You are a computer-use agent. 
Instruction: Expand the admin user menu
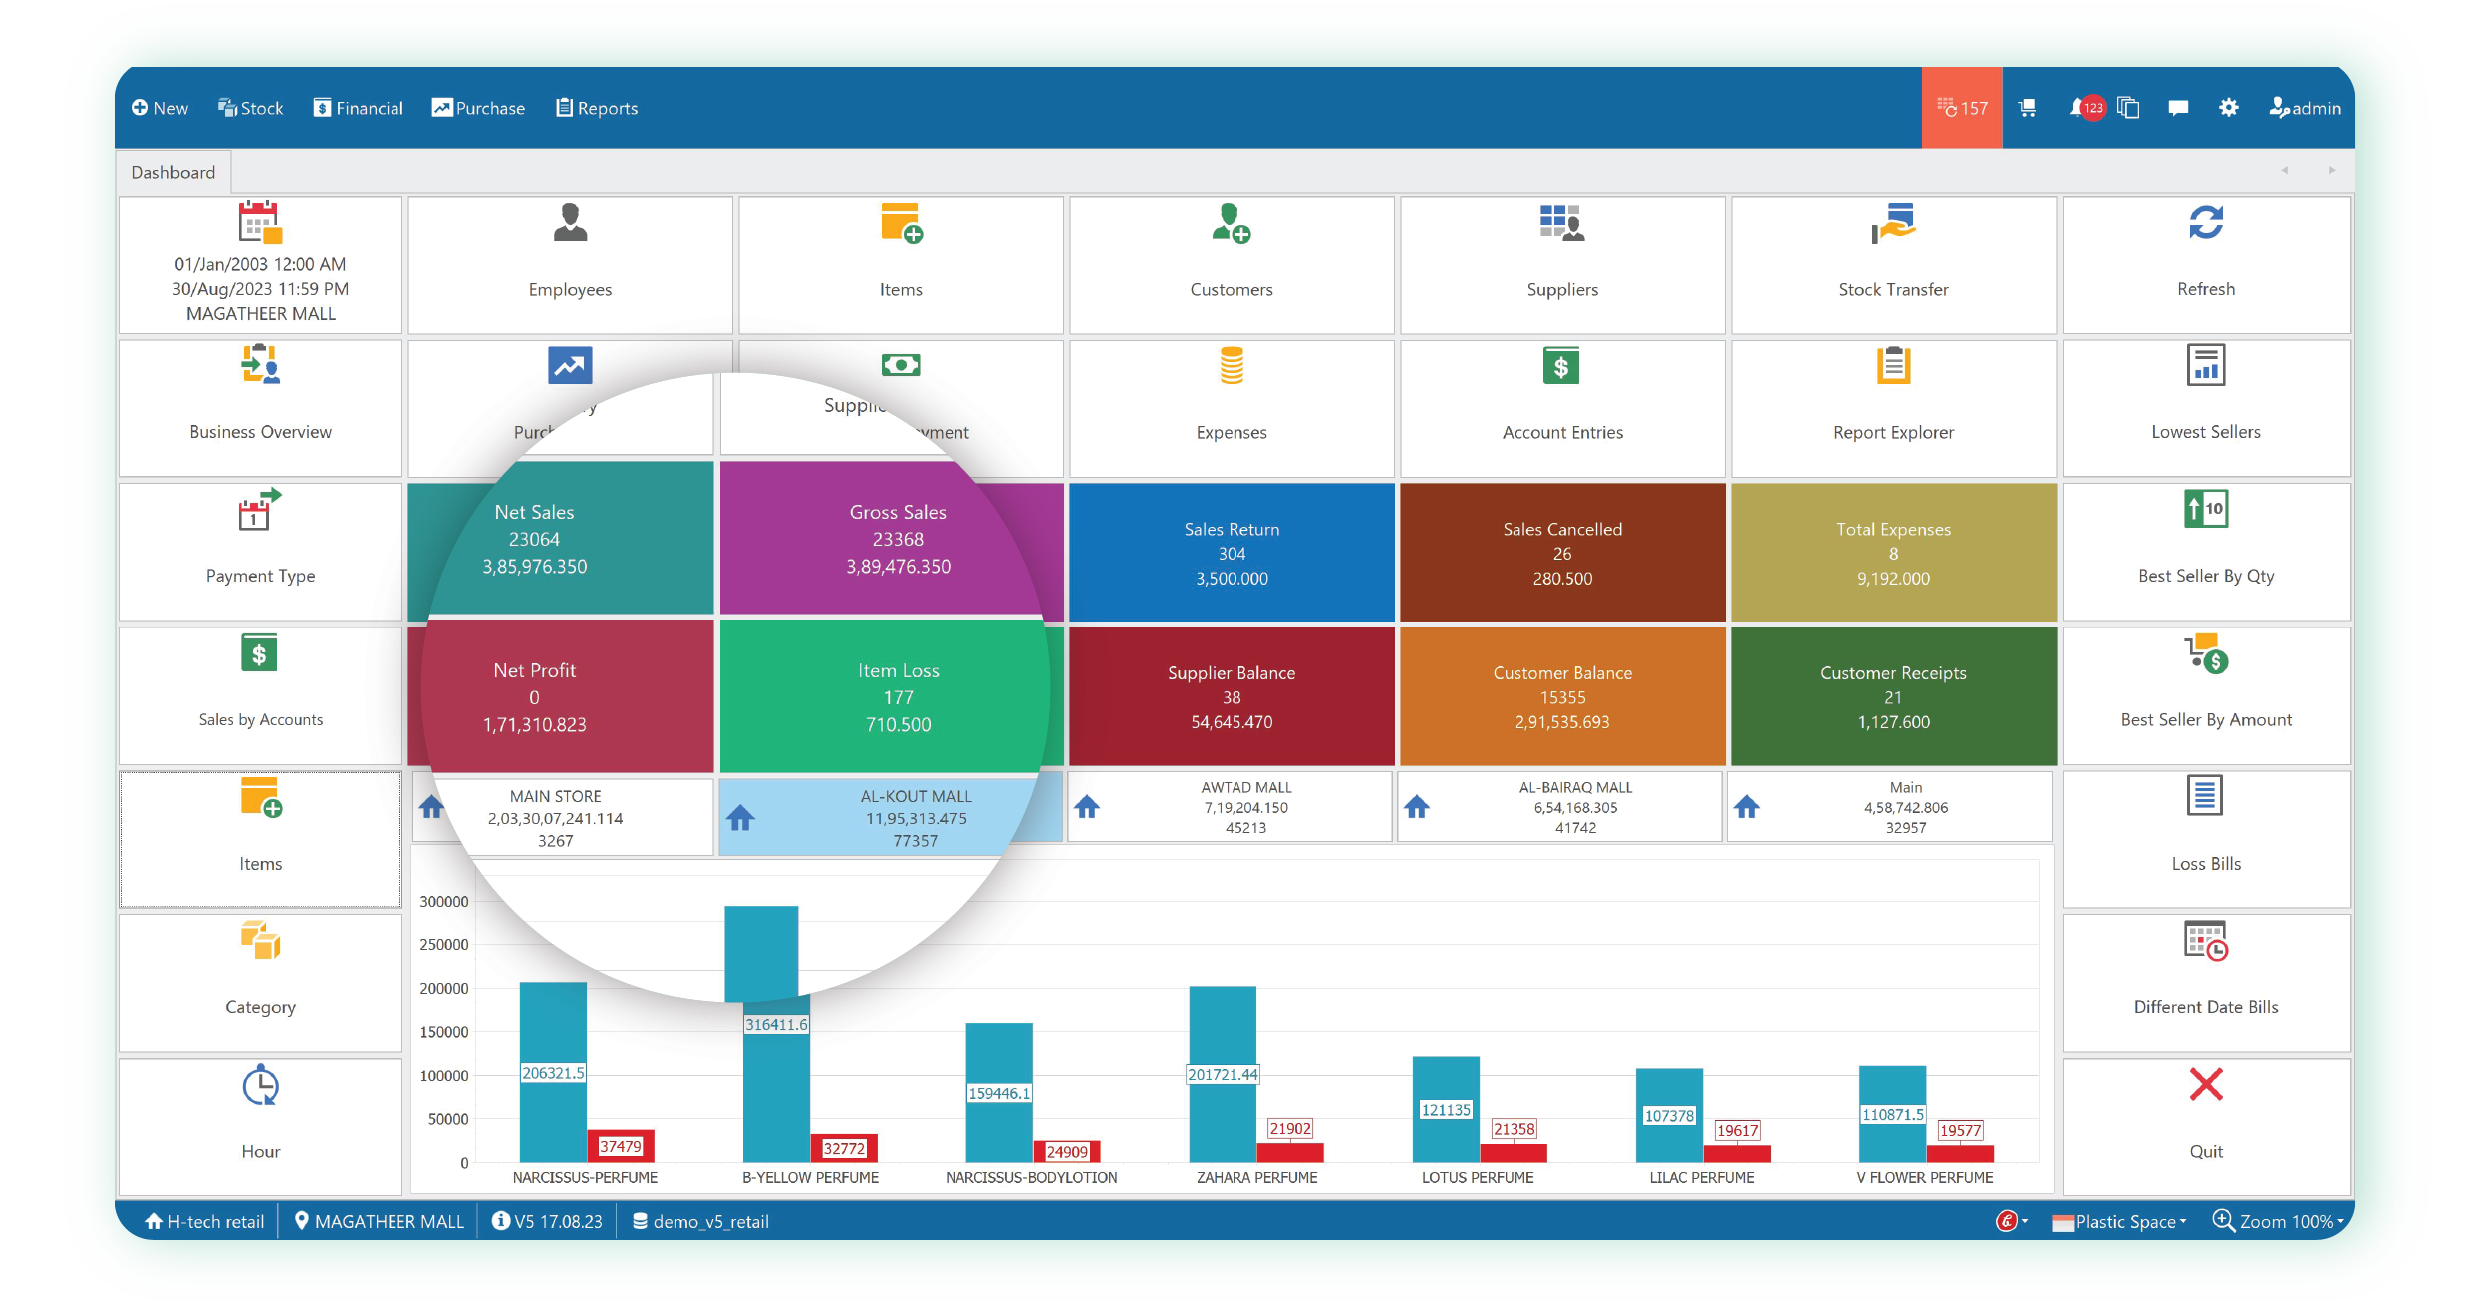[x=2304, y=108]
